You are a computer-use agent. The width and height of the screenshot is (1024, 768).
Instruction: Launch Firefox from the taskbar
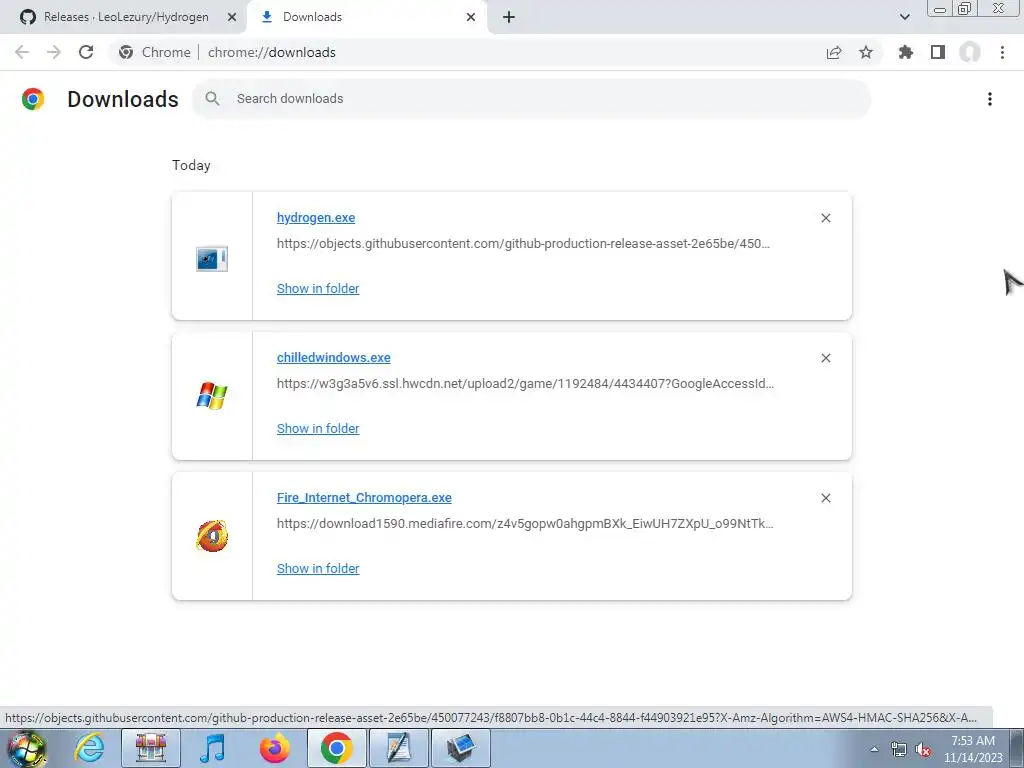click(x=274, y=748)
